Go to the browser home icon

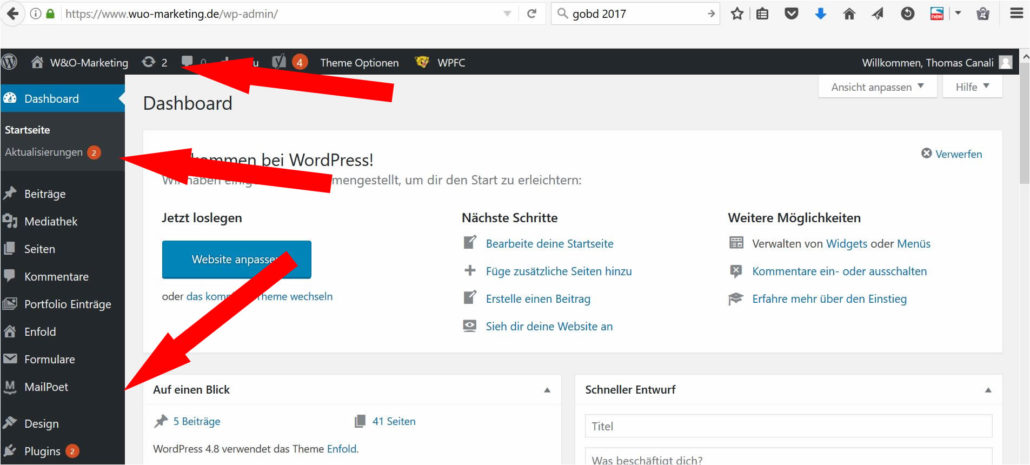[x=849, y=14]
